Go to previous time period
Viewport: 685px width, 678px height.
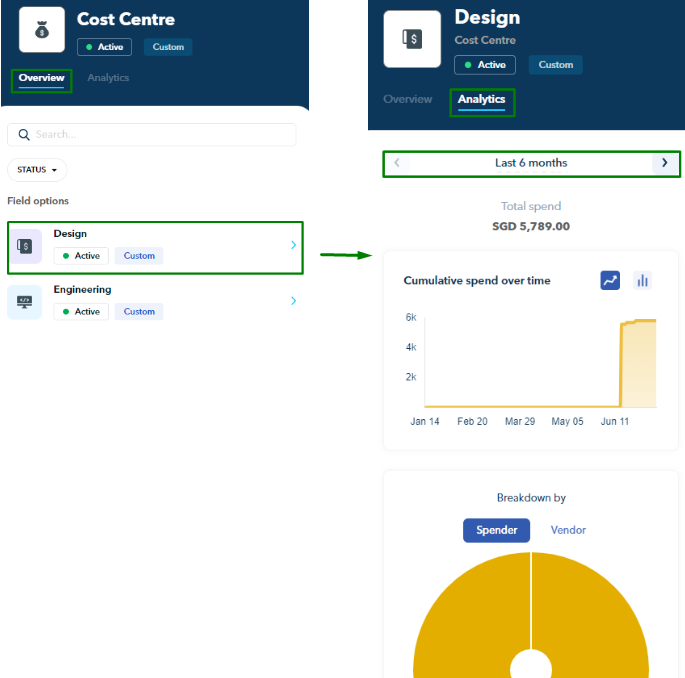click(x=397, y=163)
